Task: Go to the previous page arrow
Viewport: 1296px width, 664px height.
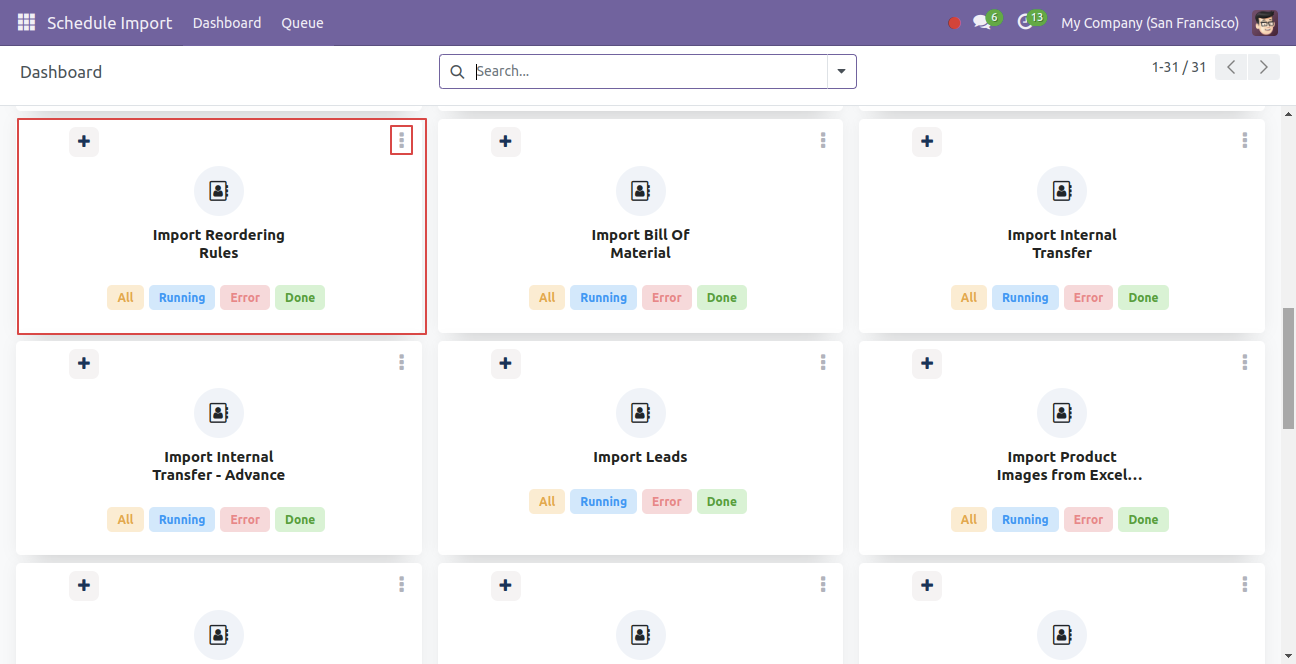Action: pyautogui.click(x=1232, y=67)
